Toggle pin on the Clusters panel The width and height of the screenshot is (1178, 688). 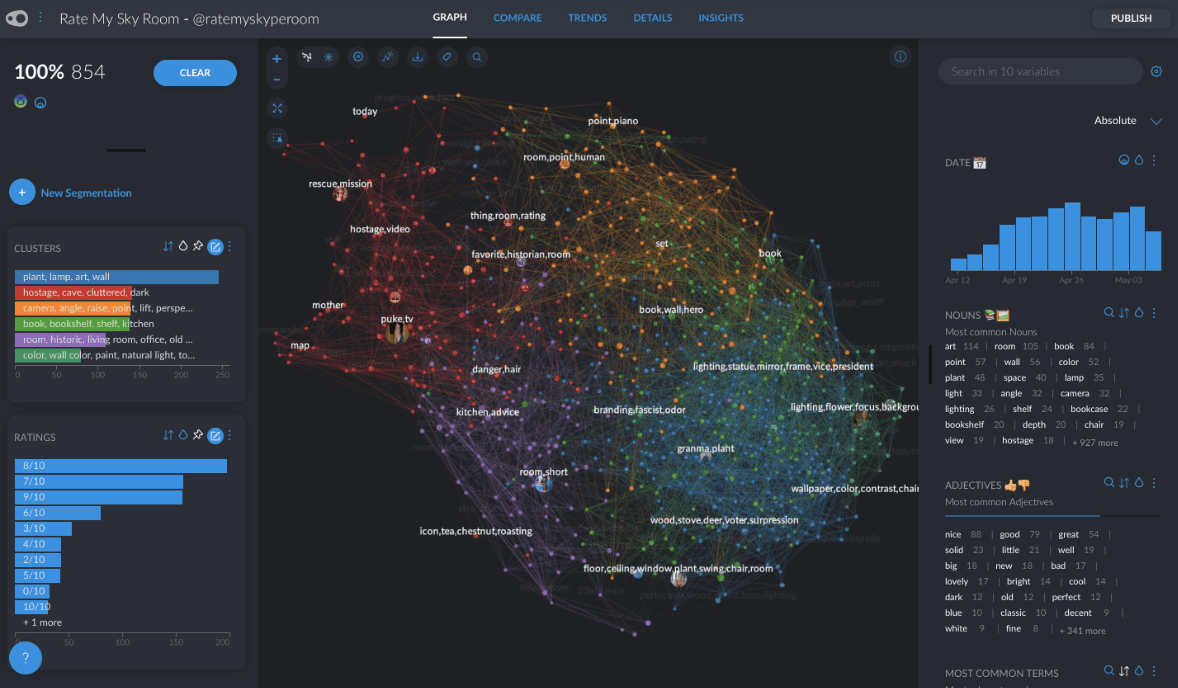(x=198, y=246)
